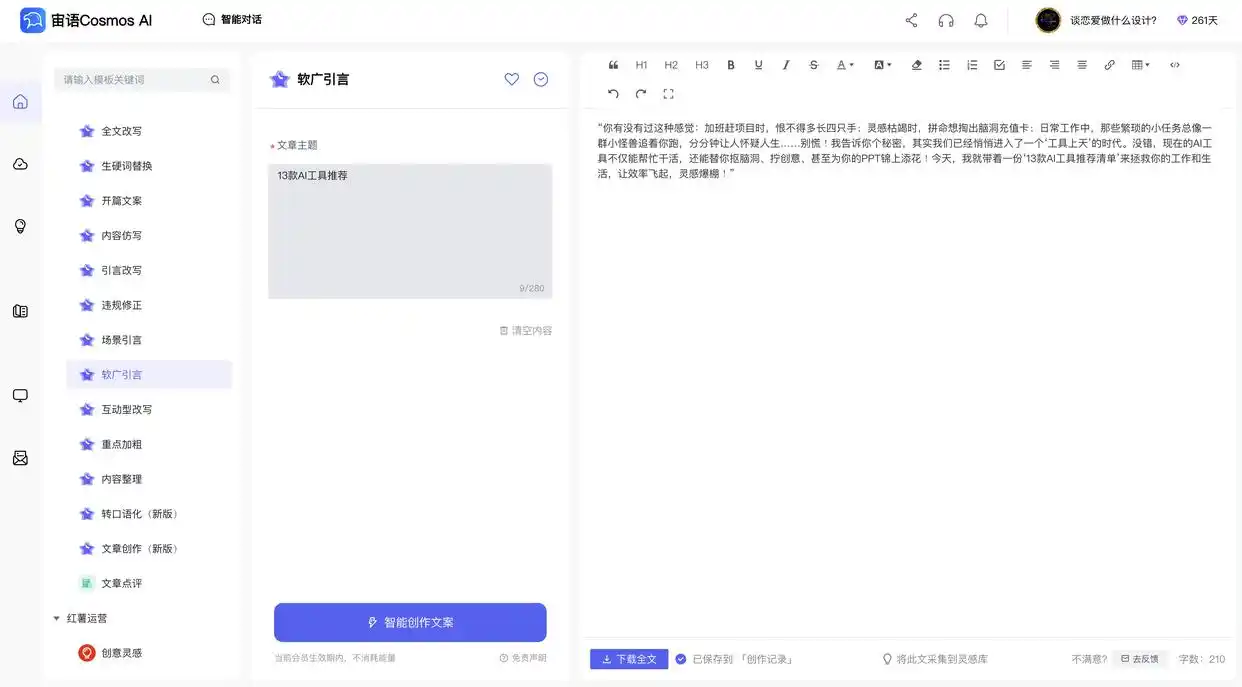Open 免责声明 link
The height and width of the screenshot is (687, 1242).
coord(523,658)
